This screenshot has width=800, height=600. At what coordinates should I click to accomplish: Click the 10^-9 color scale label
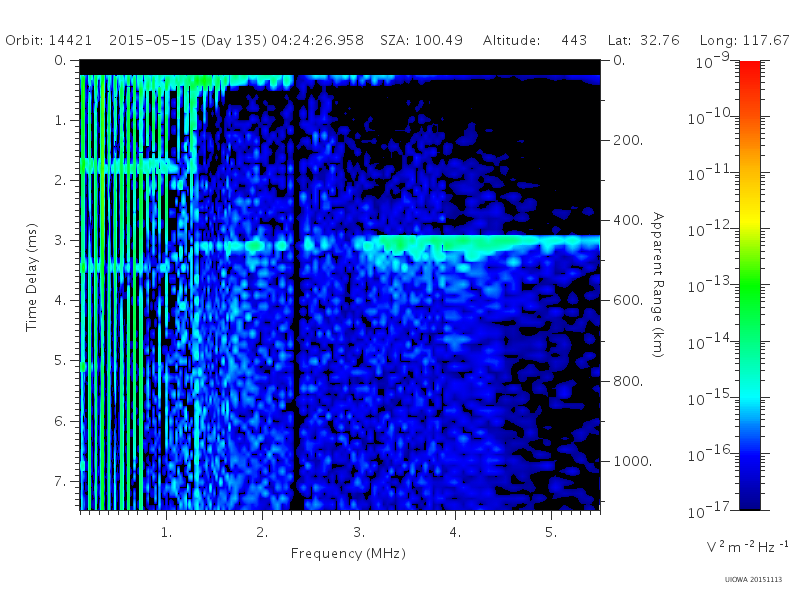pos(713,61)
